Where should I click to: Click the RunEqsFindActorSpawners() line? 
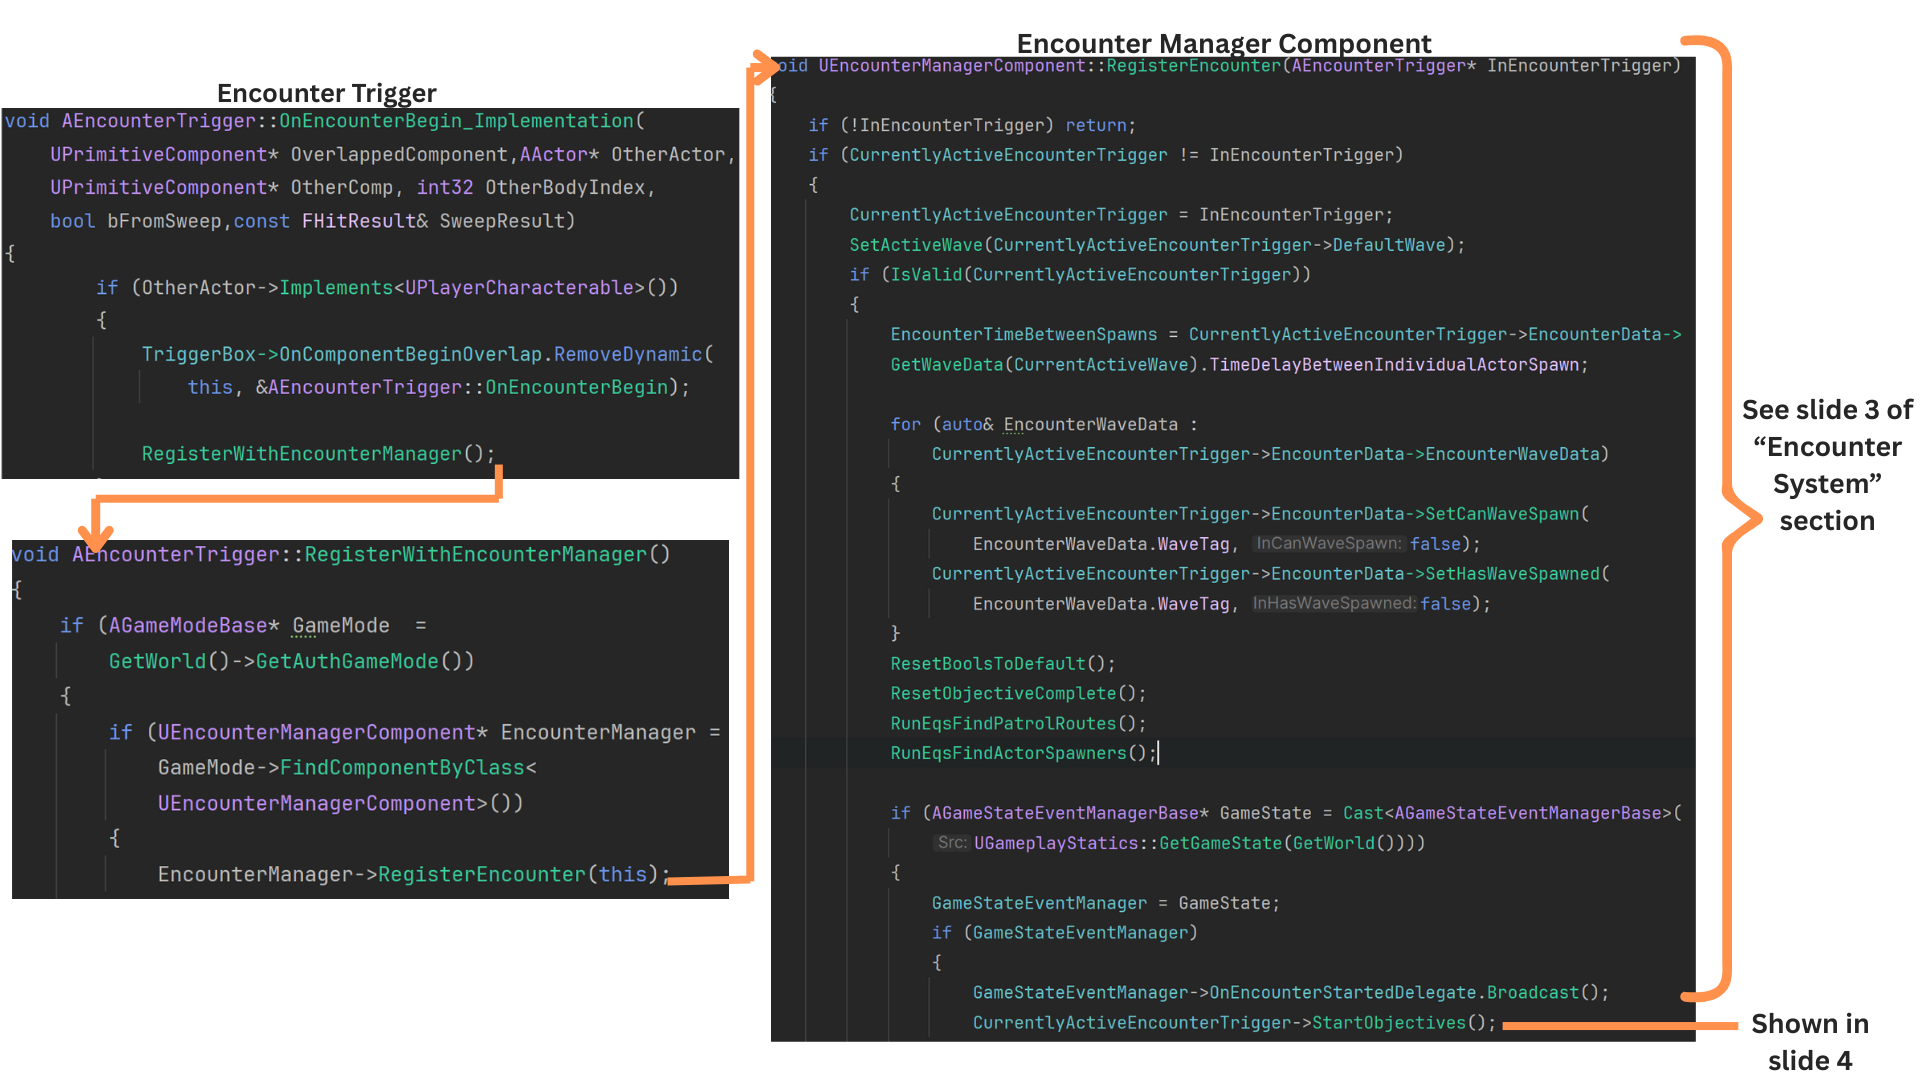pyautogui.click(x=1022, y=753)
